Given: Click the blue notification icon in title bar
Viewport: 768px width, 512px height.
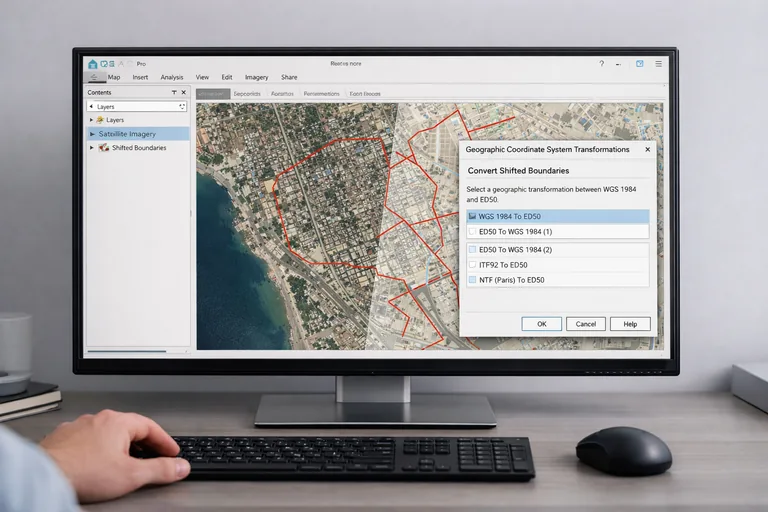Looking at the screenshot, I should [x=640, y=64].
